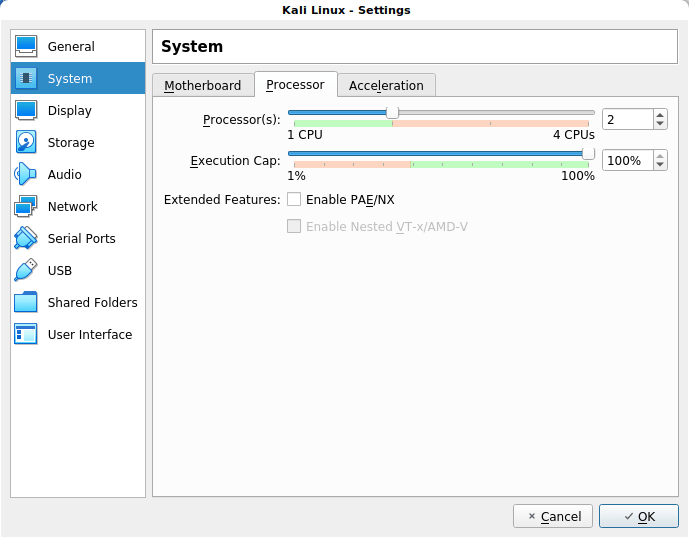Viewport: 689px width, 538px height.
Task: Switch to the Motherboard tab
Action: tap(203, 85)
